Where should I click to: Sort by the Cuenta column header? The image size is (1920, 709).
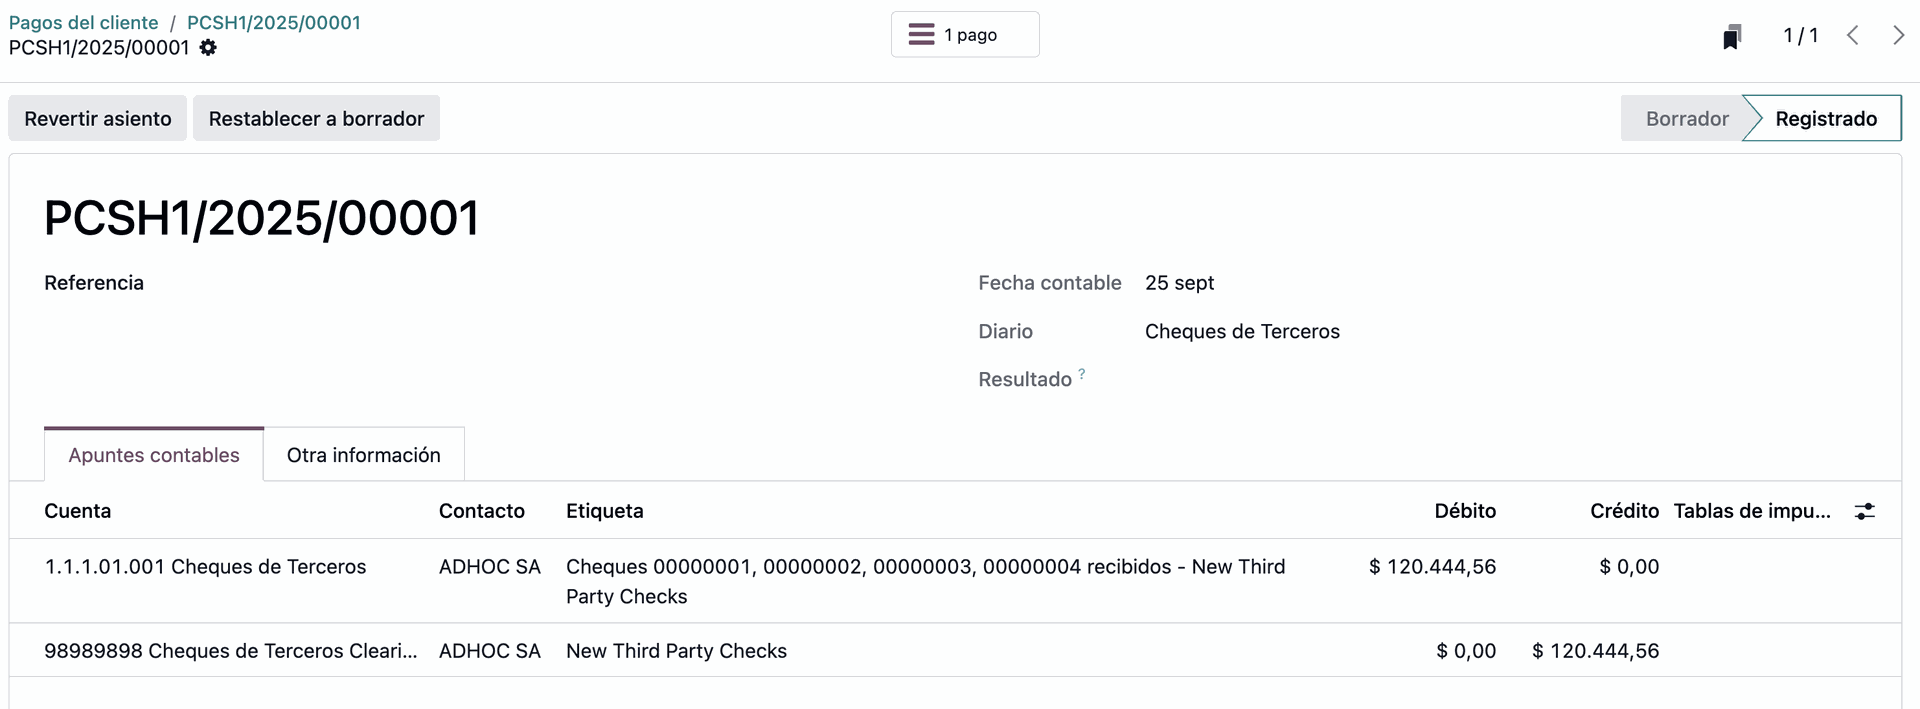(78, 511)
